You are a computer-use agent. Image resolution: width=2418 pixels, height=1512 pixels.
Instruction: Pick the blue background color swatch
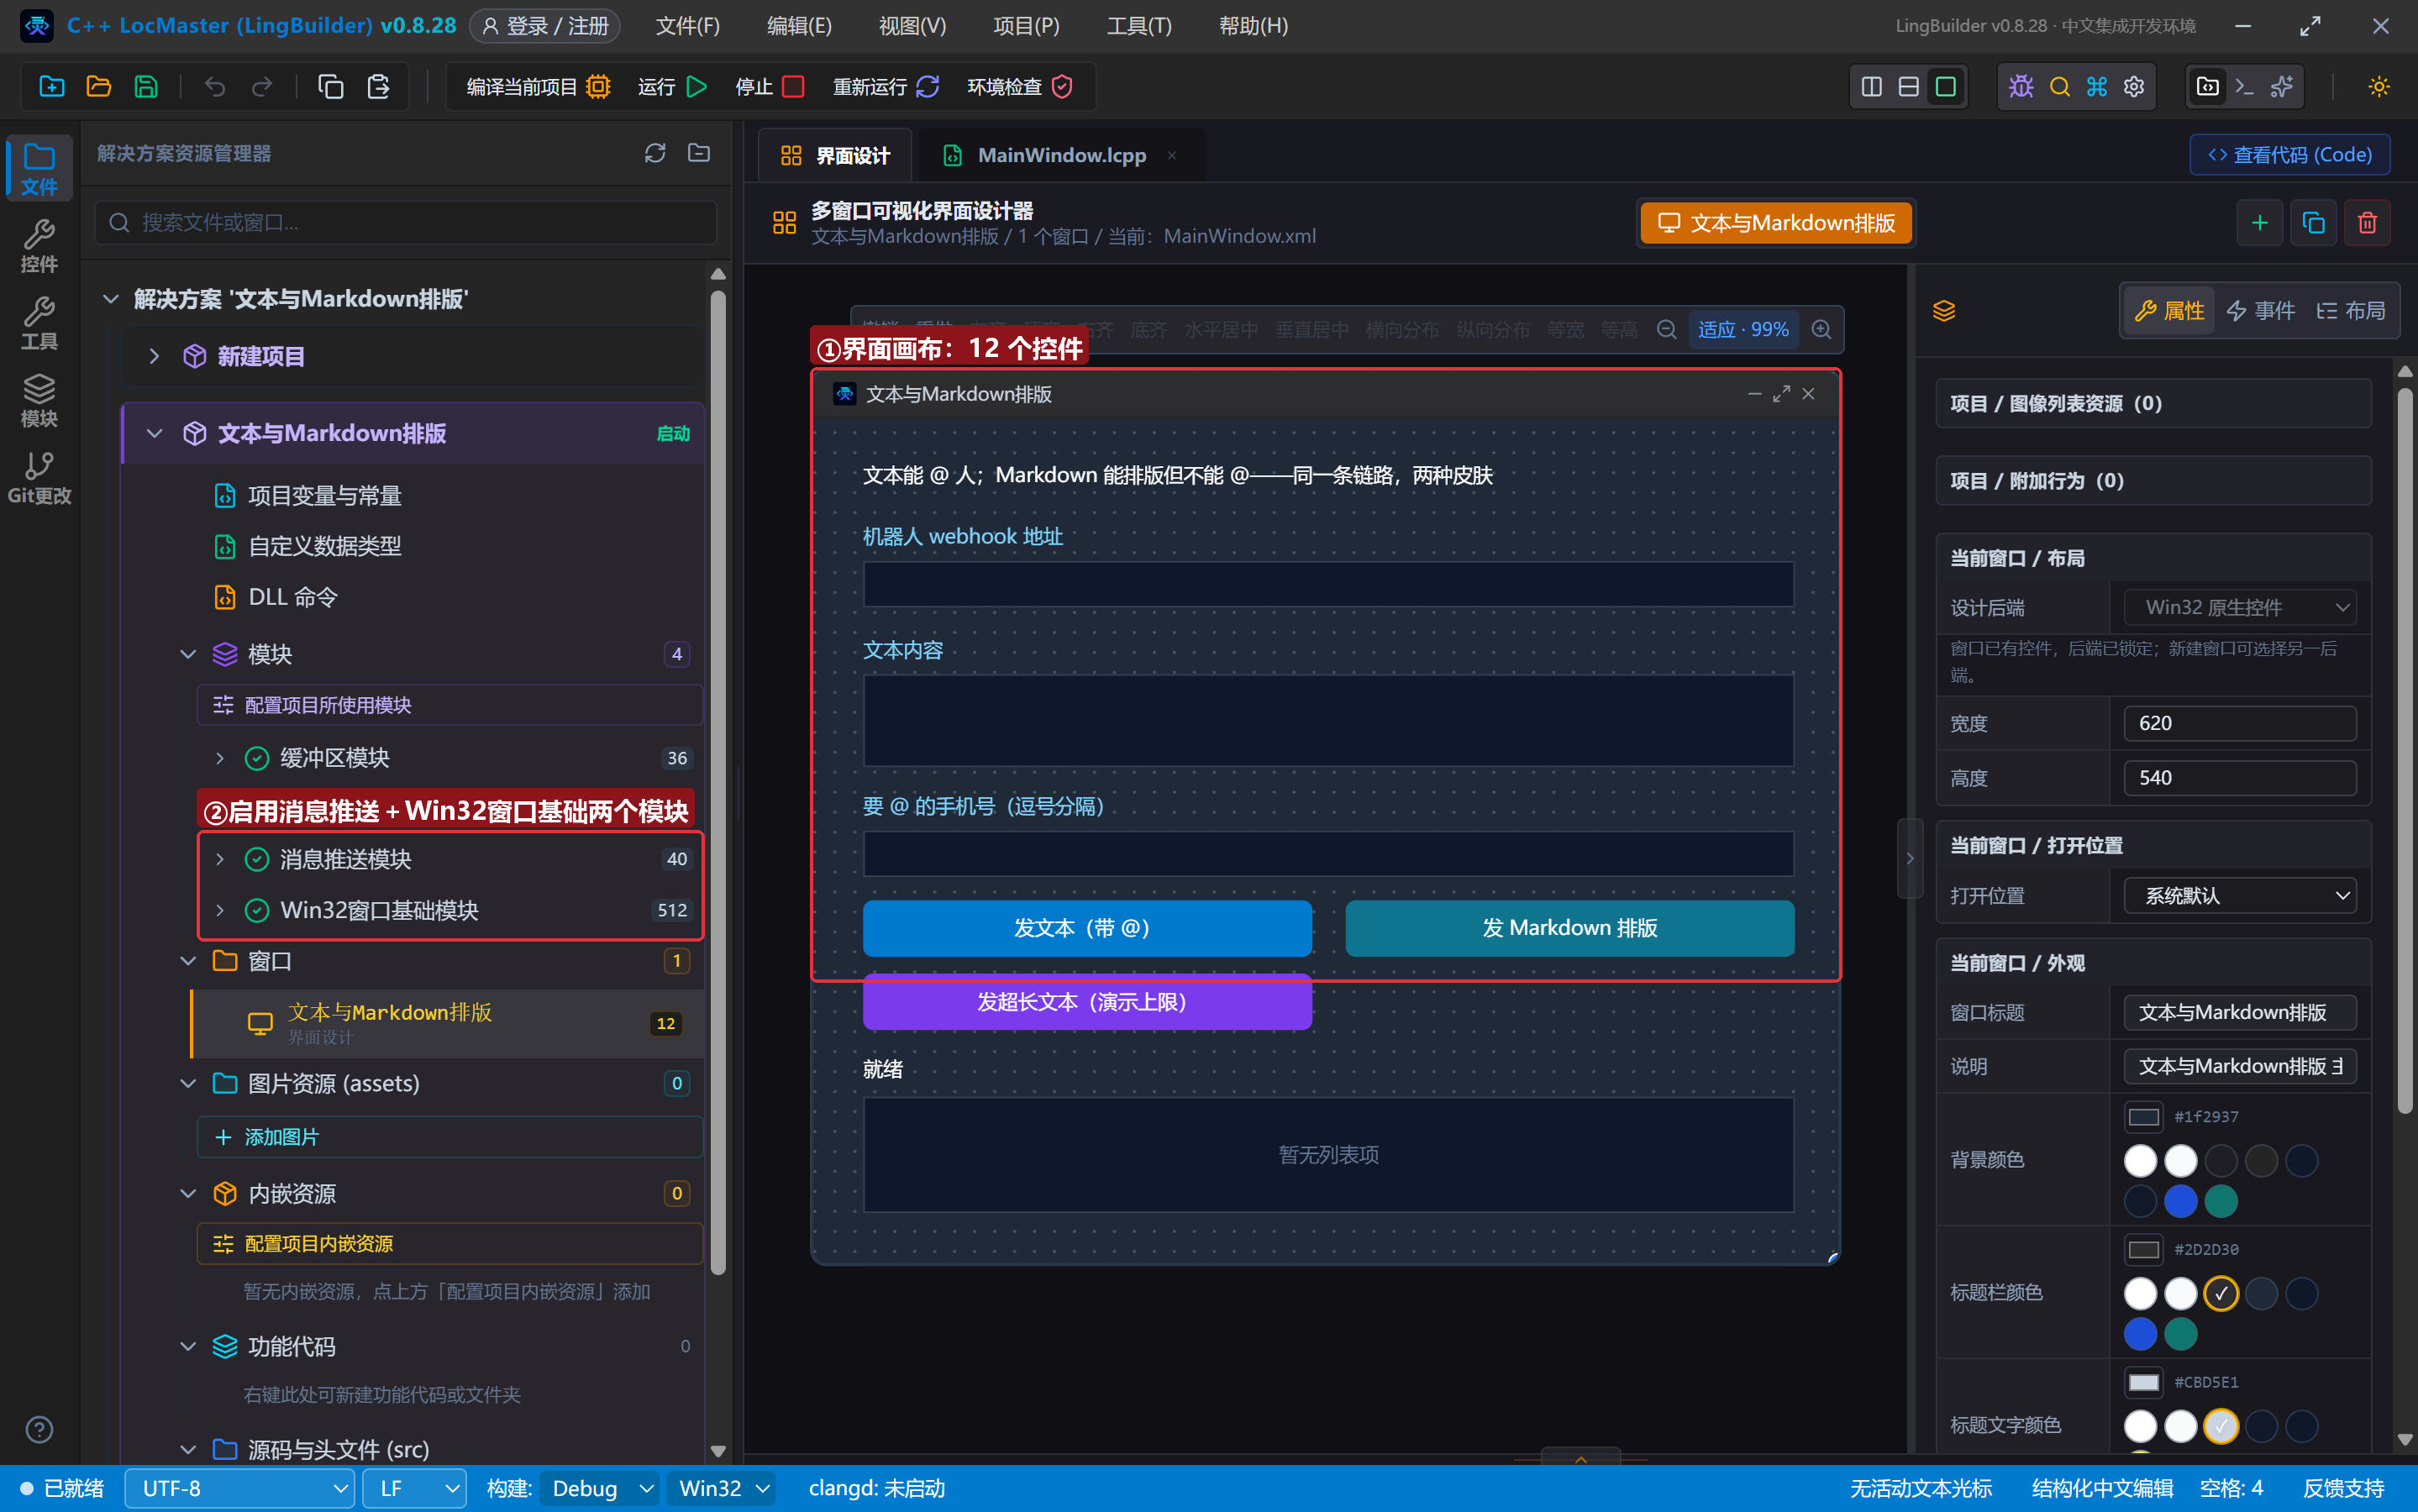(x=2180, y=1201)
